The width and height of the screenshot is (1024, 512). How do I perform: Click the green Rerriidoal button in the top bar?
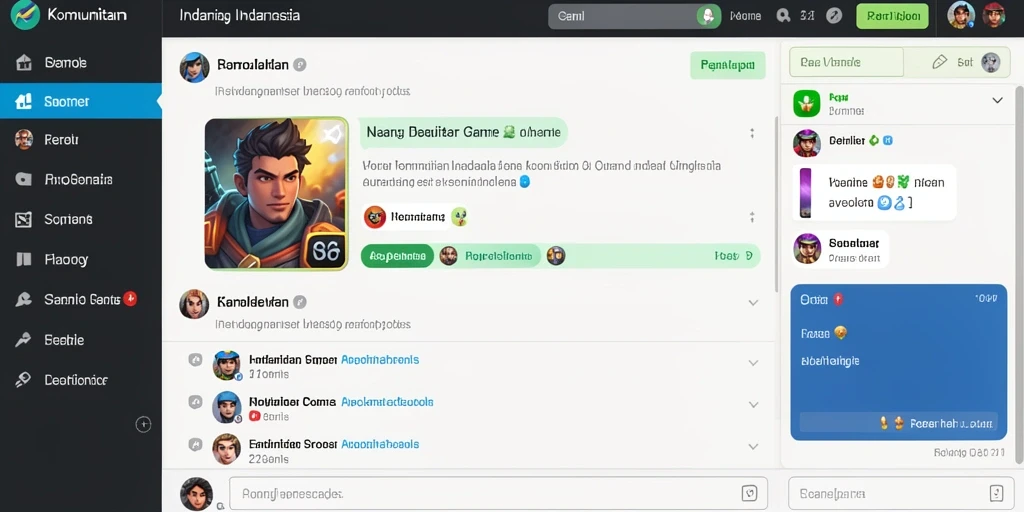(892, 16)
